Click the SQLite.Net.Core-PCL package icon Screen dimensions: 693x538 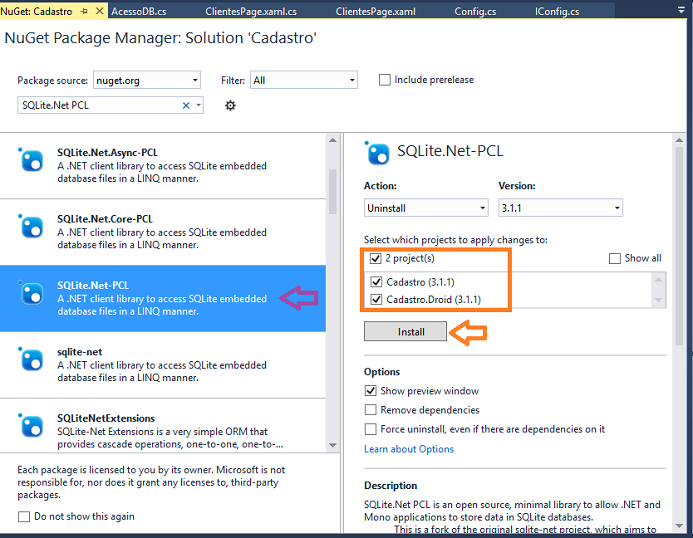click(31, 226)
